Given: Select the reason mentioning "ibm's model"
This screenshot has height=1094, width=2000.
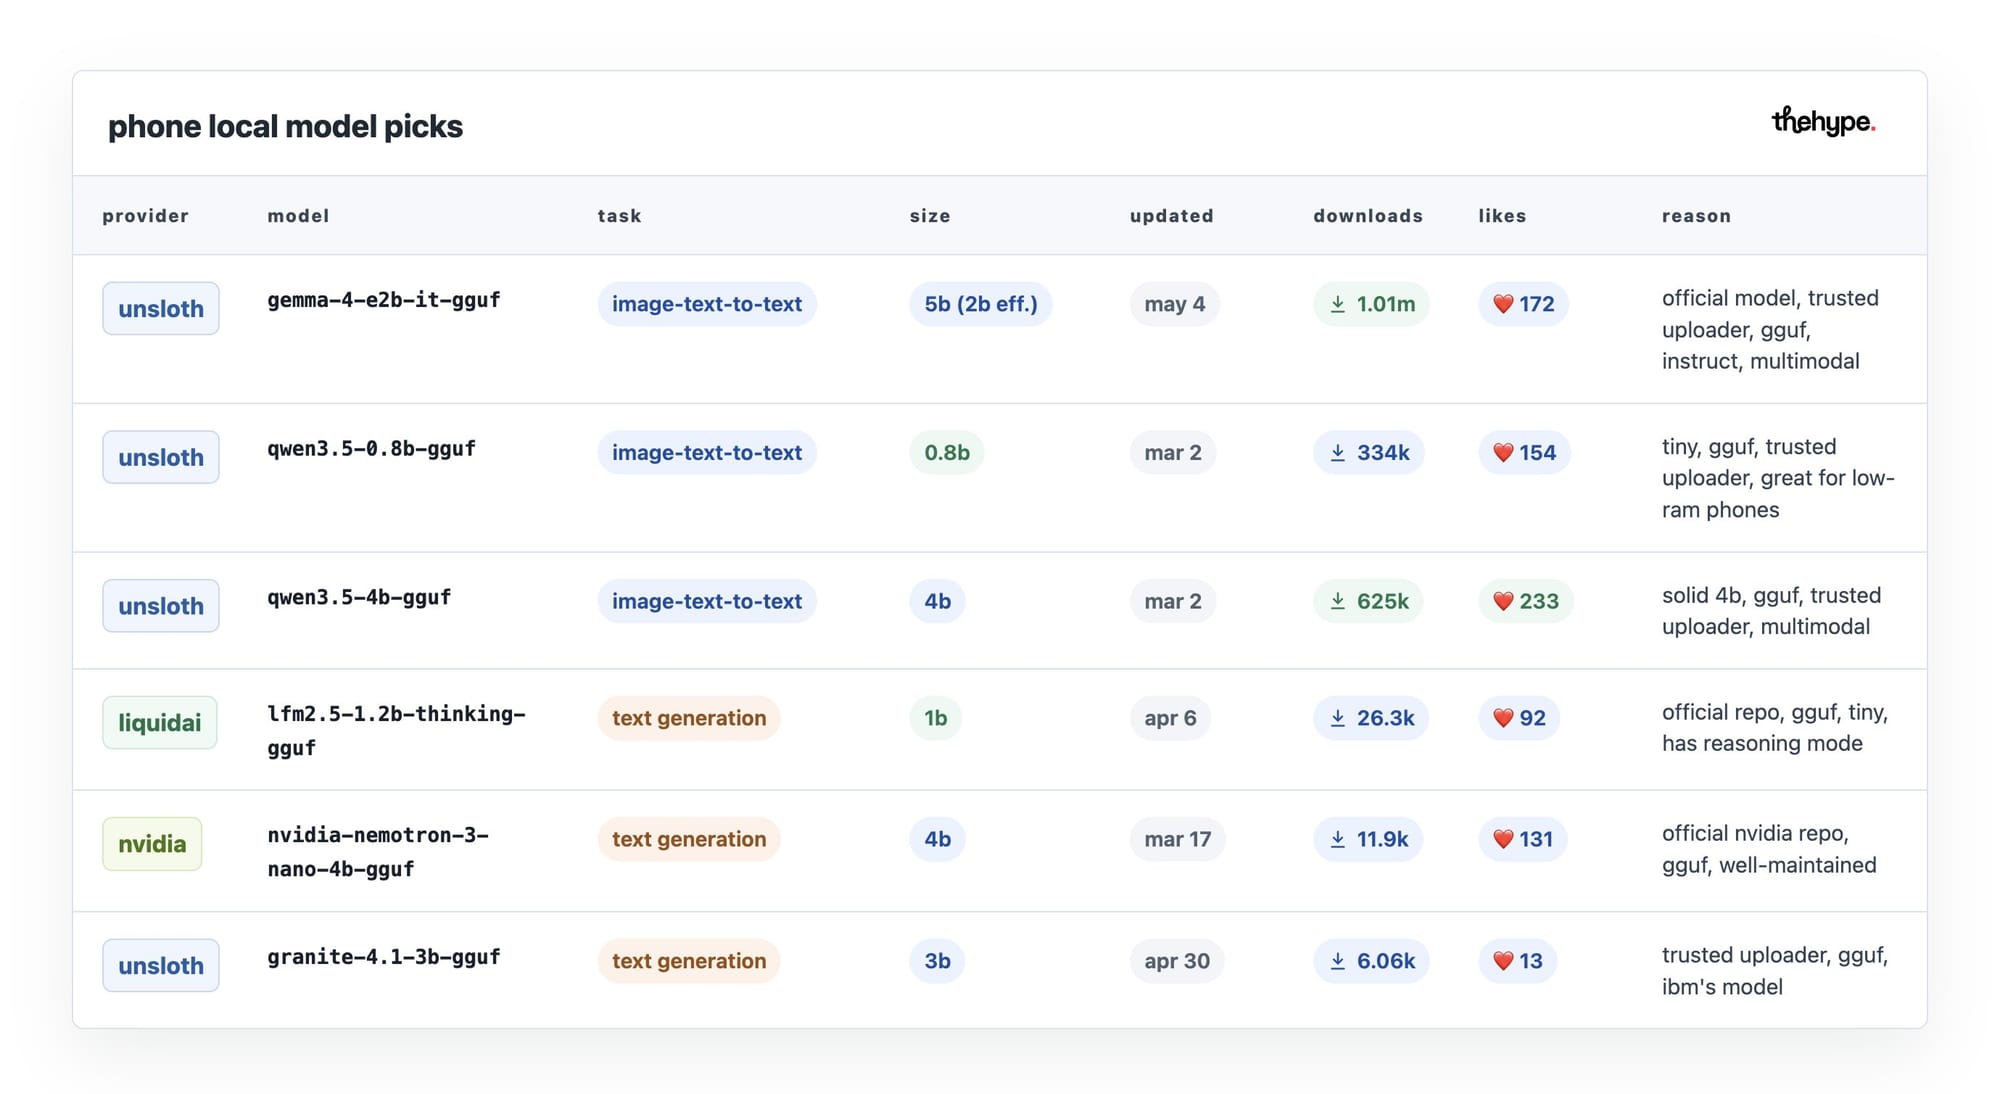Looking at the screenshot, I should (x=1775, y=970).
